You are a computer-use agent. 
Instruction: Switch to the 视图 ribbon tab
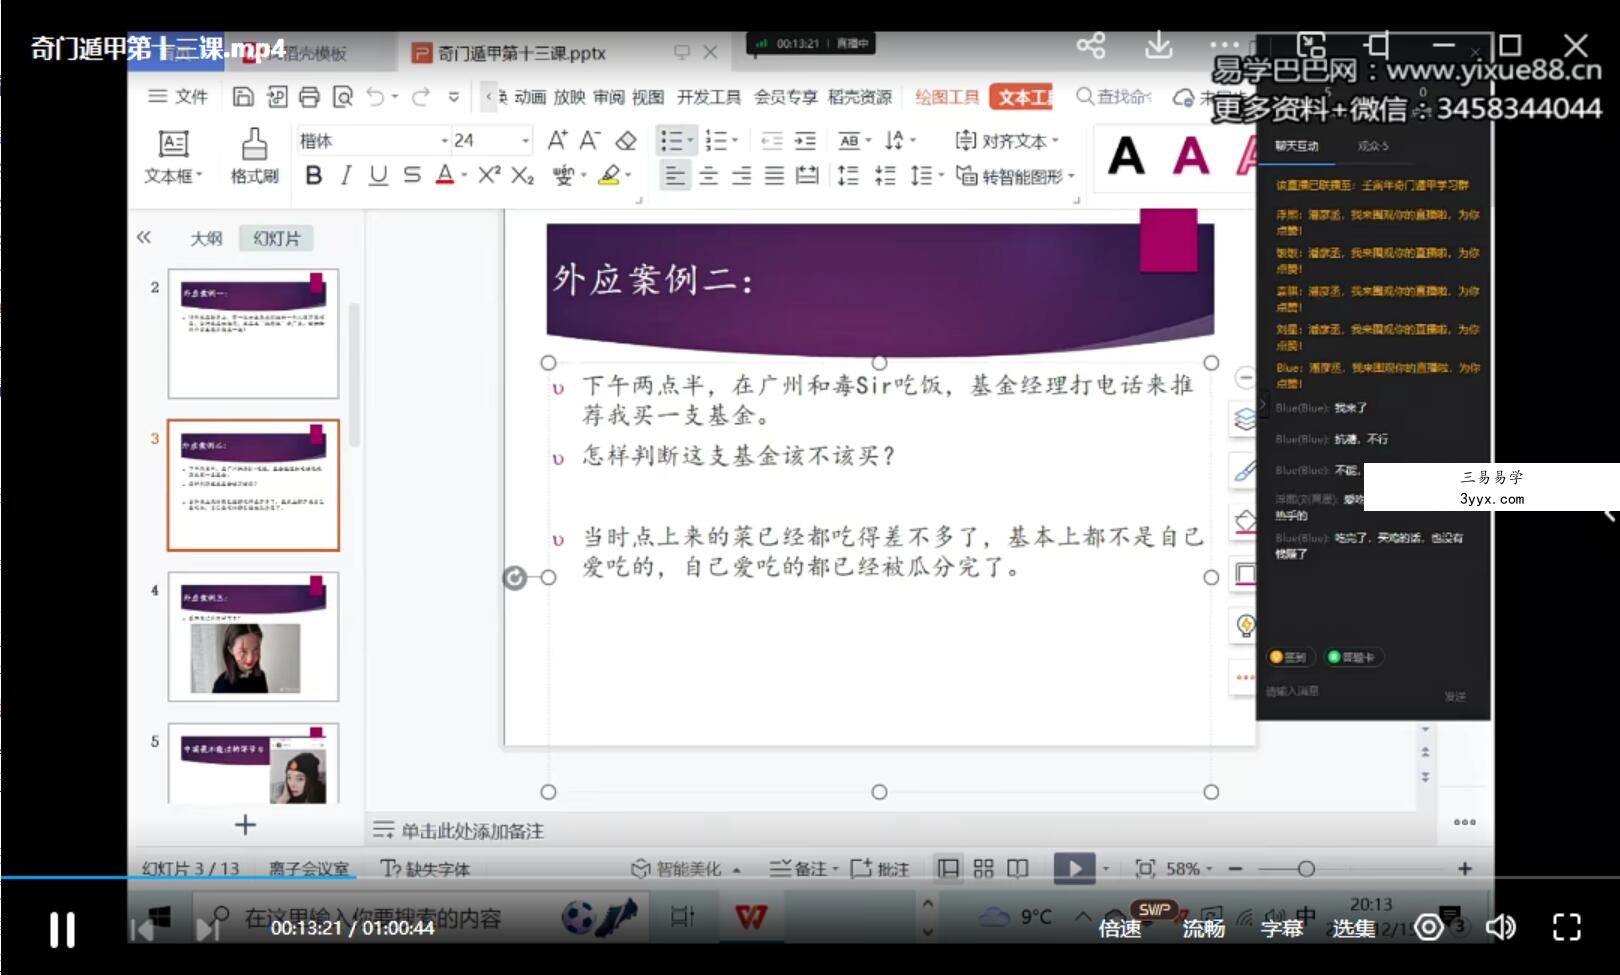point(648,97)
